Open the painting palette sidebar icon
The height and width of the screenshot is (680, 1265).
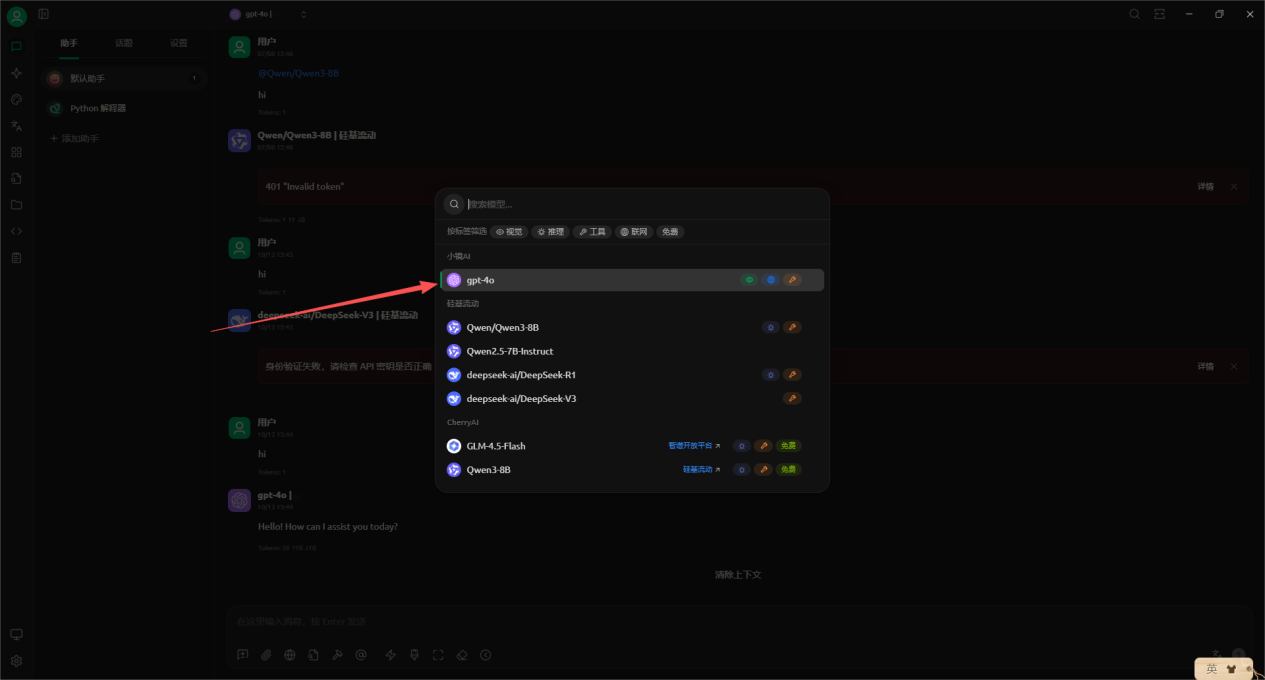[16, 99]
